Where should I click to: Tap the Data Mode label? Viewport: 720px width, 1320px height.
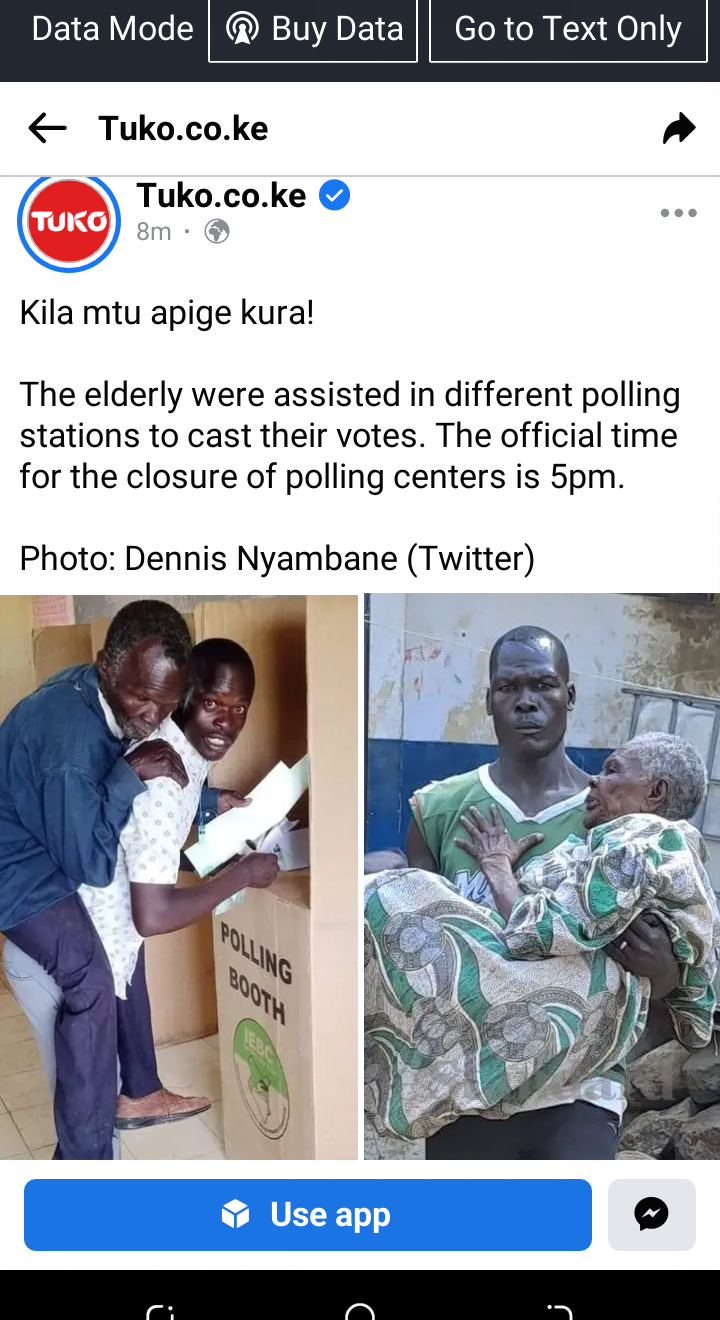[112, 29]
